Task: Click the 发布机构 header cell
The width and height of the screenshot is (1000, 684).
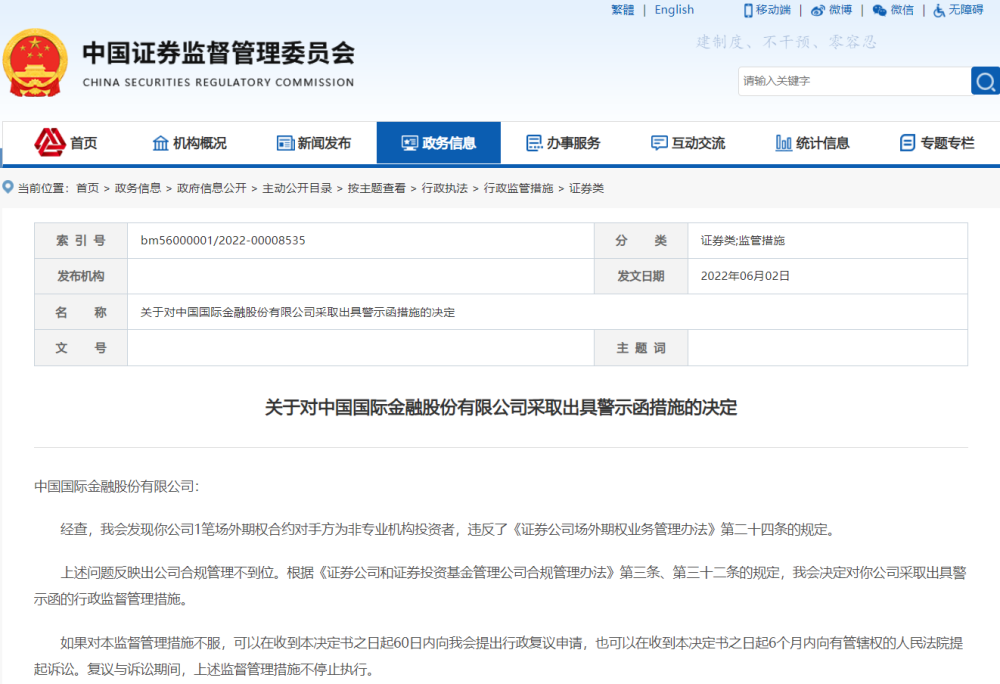Action: (81, 276)
